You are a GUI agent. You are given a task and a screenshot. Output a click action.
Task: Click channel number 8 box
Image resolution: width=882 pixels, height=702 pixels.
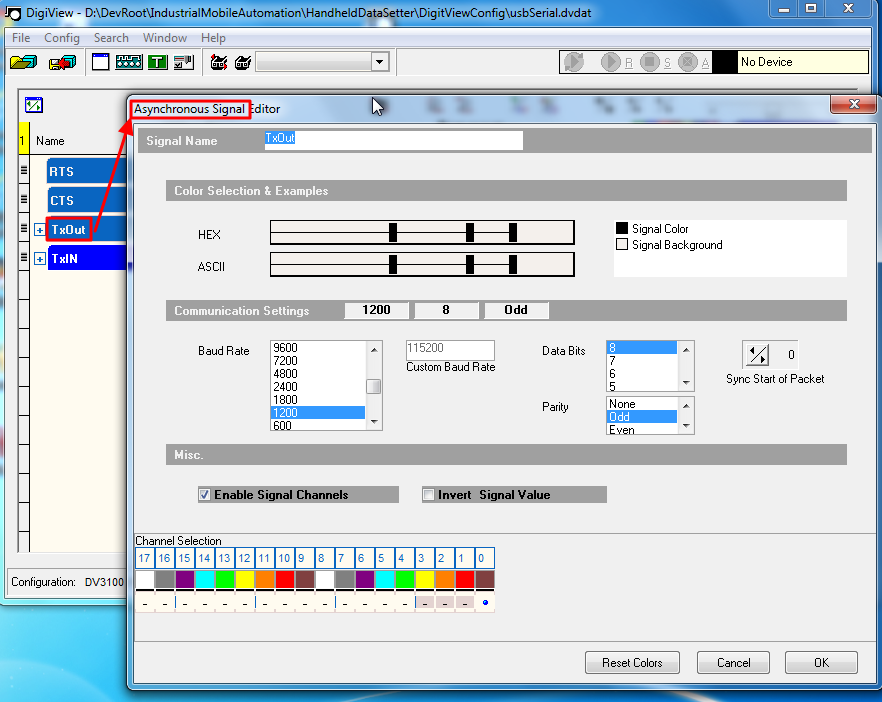pyautogui.click(x=325, y=558)
